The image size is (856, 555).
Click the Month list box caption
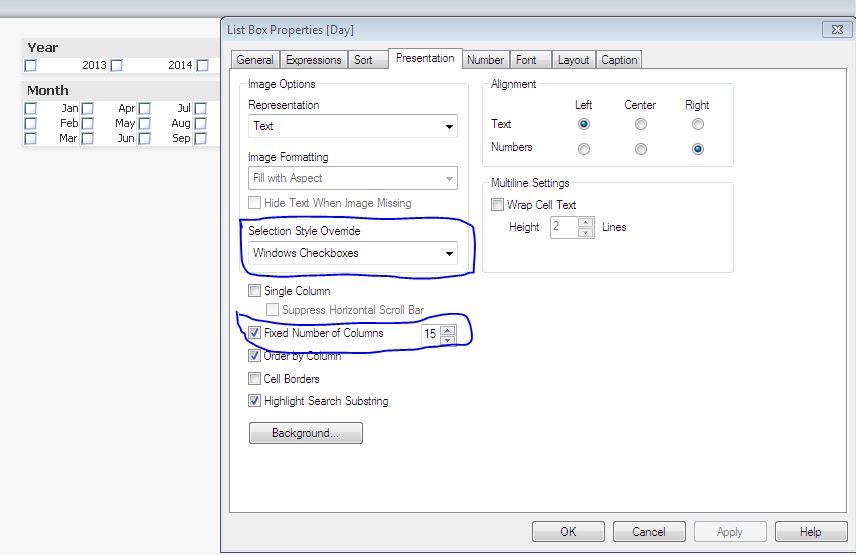(x=120, y=91)
